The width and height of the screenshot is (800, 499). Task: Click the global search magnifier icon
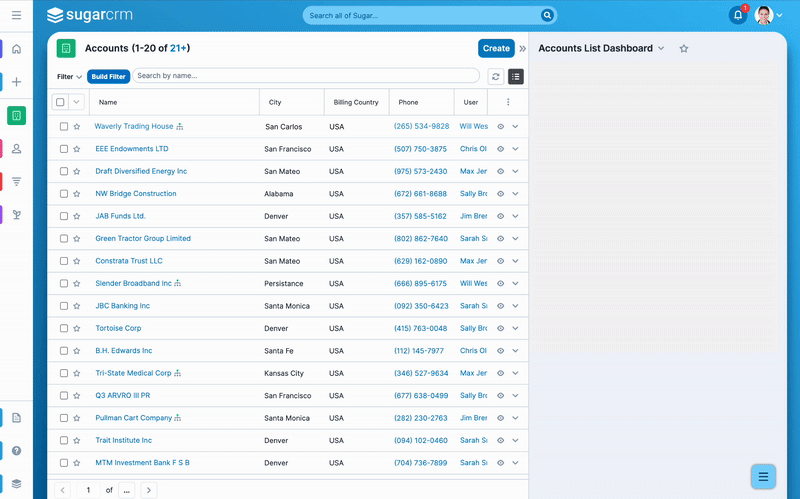547,15
